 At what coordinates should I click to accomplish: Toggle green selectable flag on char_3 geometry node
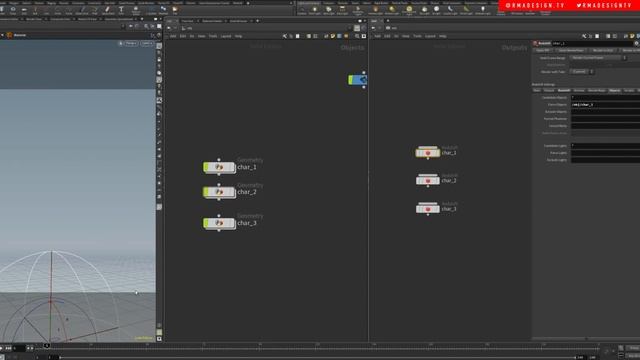[x=206, y=223]
